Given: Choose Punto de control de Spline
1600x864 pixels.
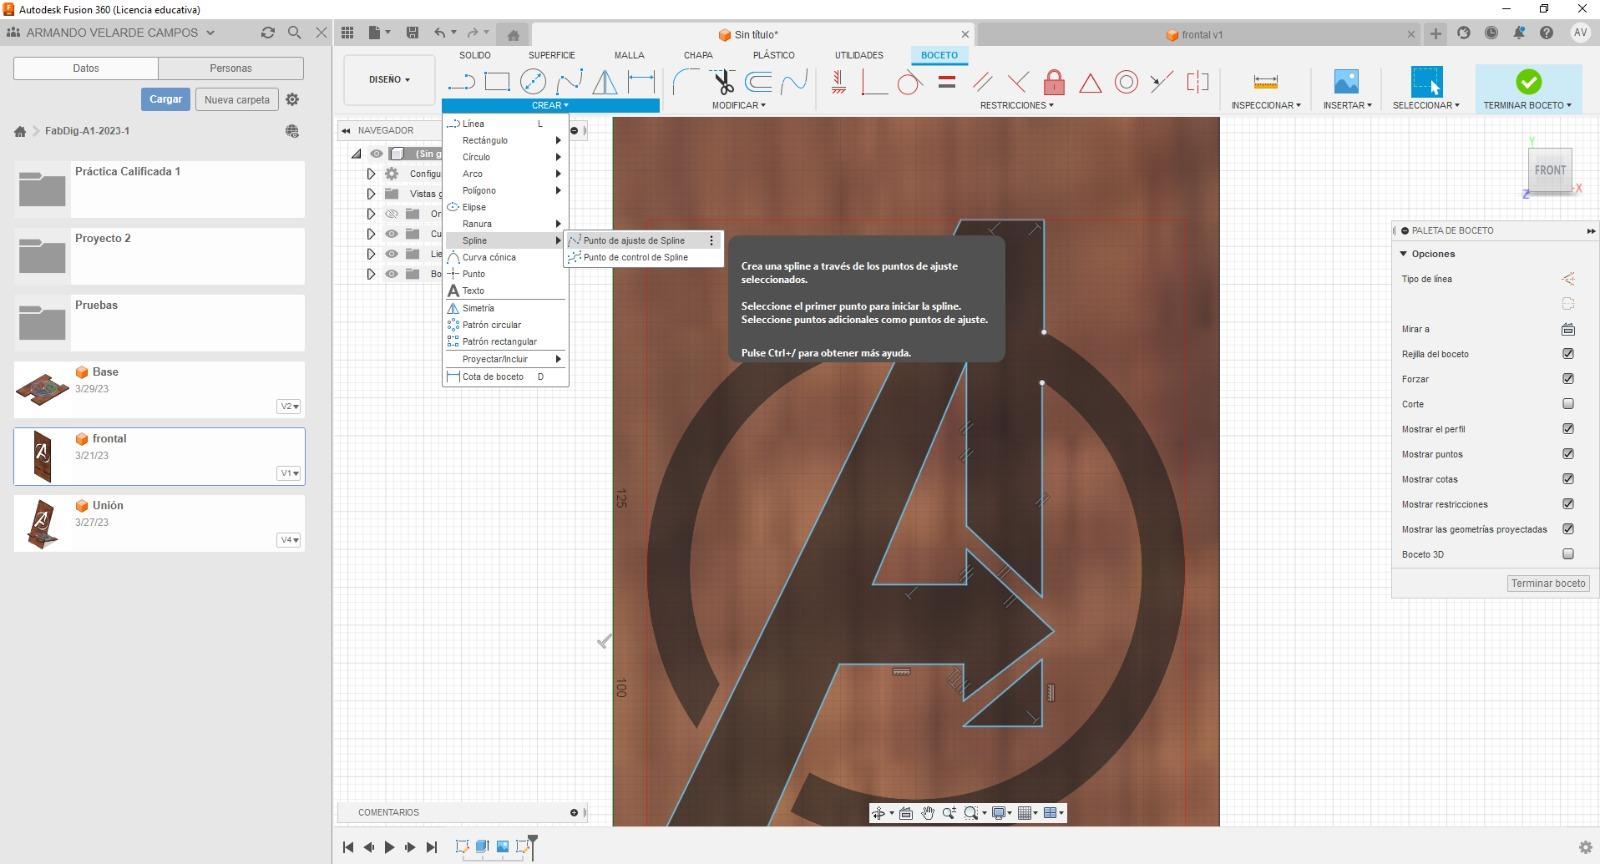Looking at the screenshot, I should 643,257.
